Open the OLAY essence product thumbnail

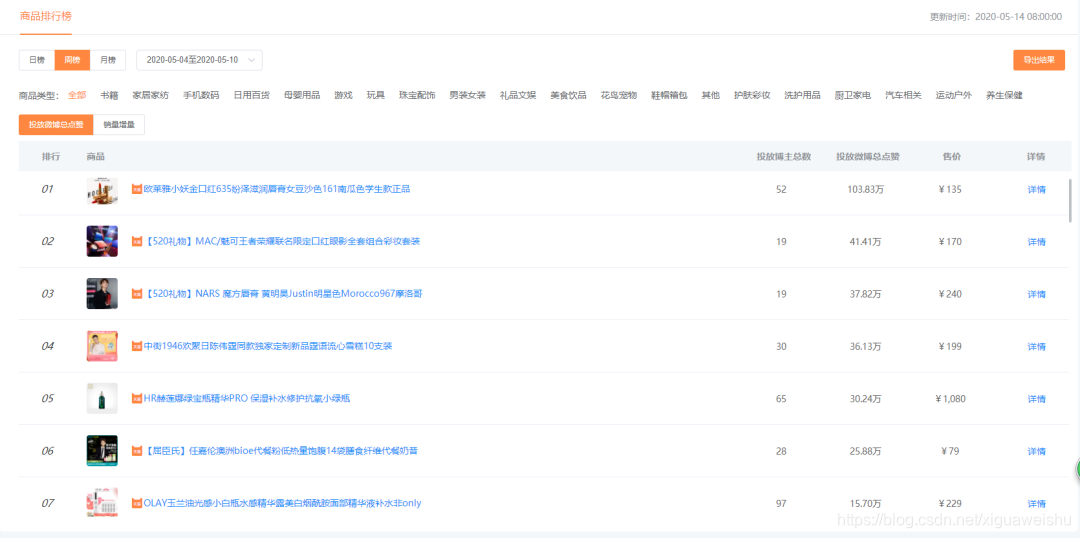(102, 503)
